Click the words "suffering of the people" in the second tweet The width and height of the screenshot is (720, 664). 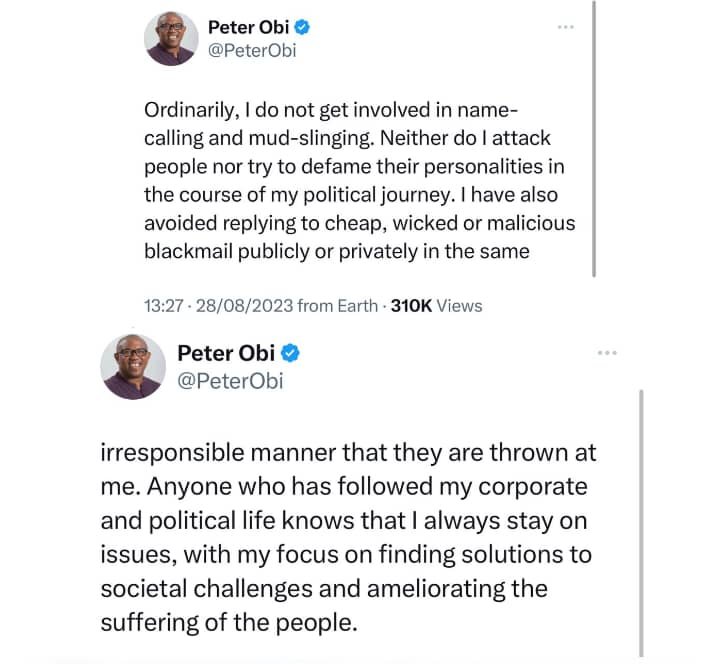click(x=228, y=622)
